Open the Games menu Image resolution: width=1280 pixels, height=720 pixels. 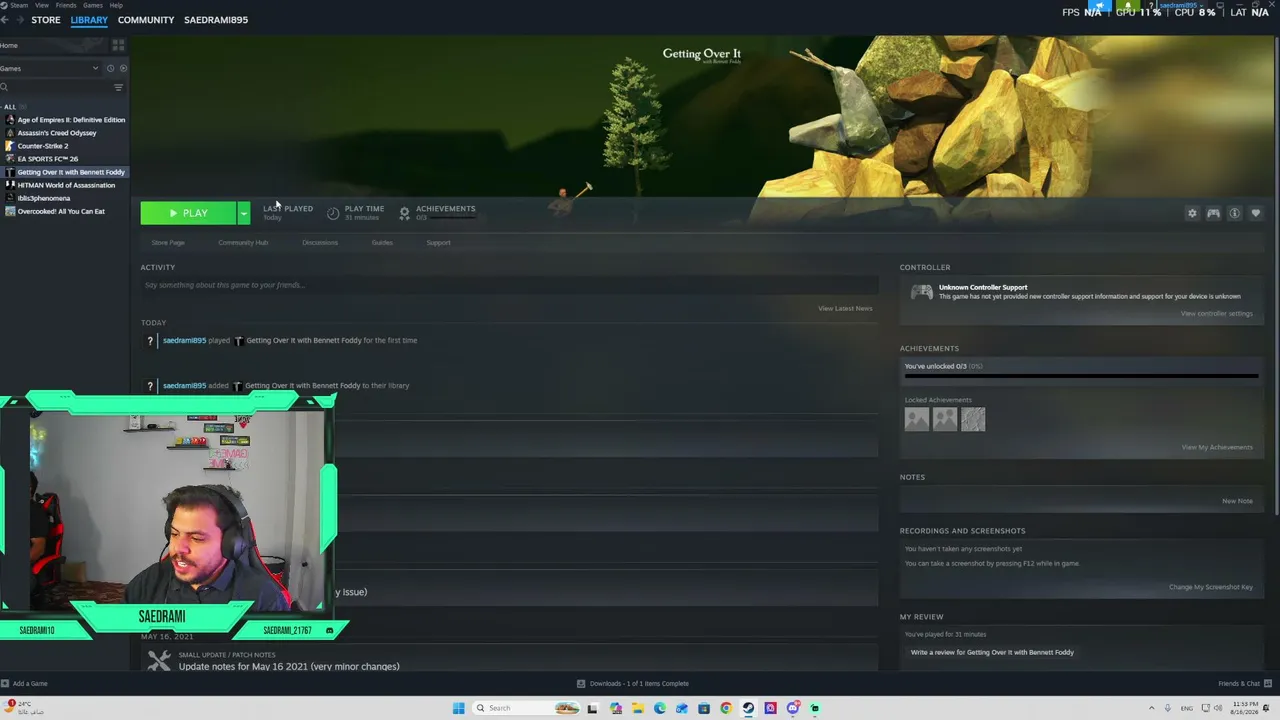point(93,5)
